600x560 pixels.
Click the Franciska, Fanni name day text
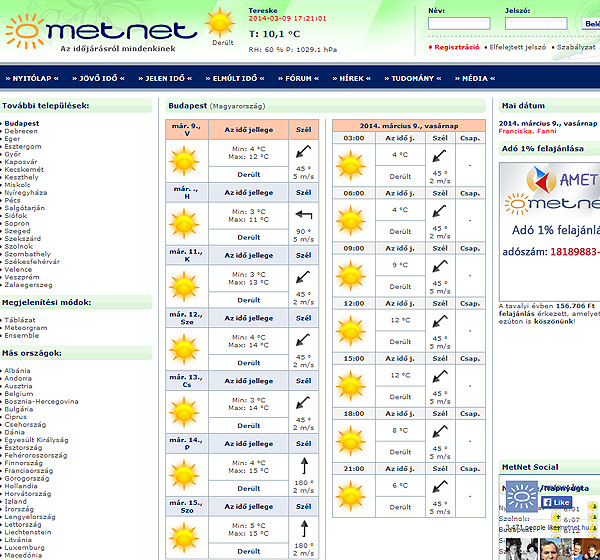pos(528,131)
